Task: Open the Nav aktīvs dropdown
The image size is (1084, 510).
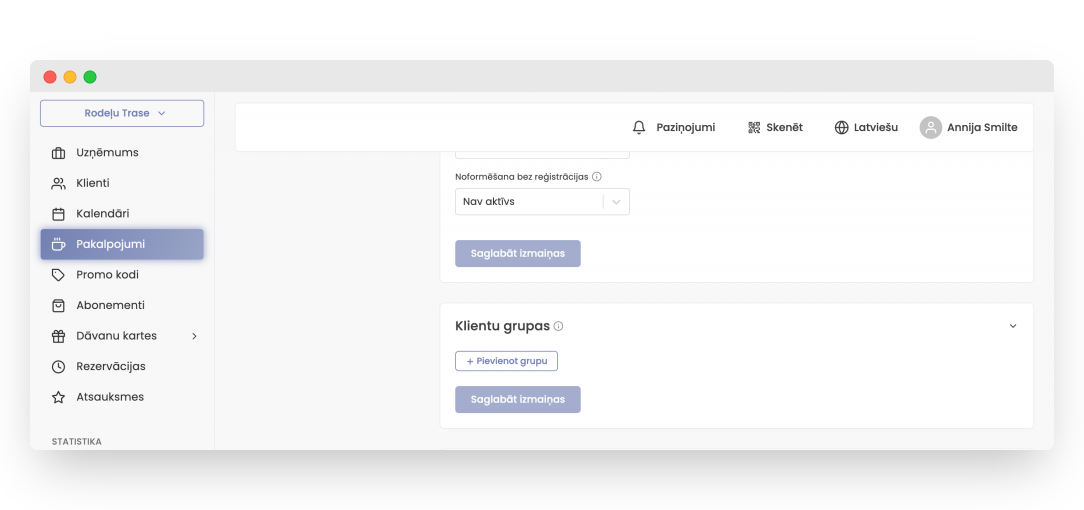Action: click(x=542, y=202)
